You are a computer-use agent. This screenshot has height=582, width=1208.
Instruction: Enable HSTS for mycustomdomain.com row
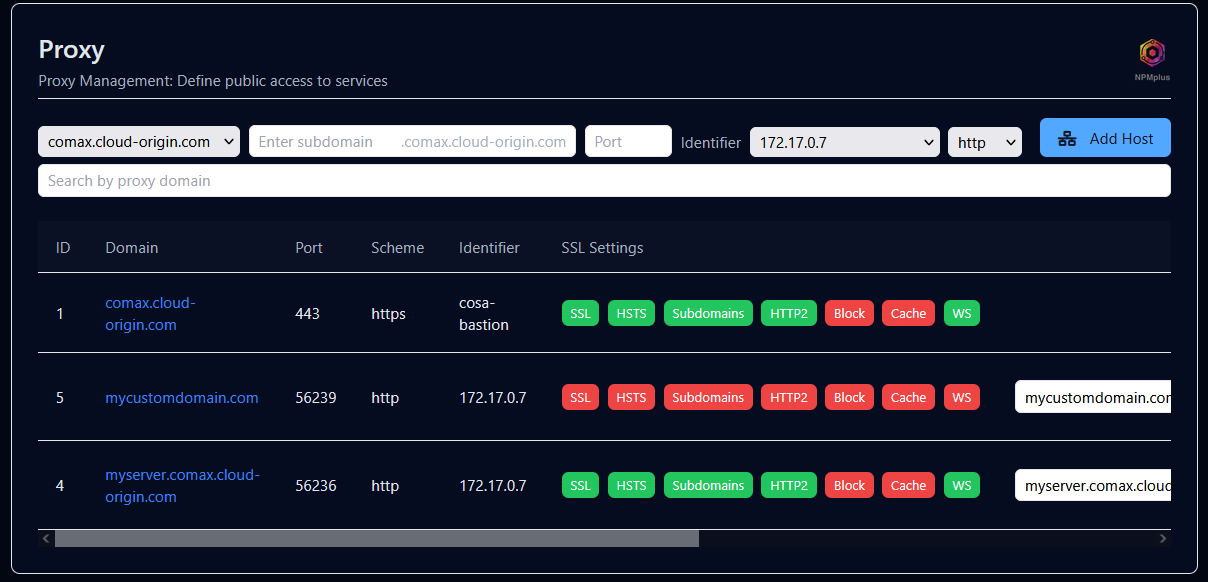631,397
